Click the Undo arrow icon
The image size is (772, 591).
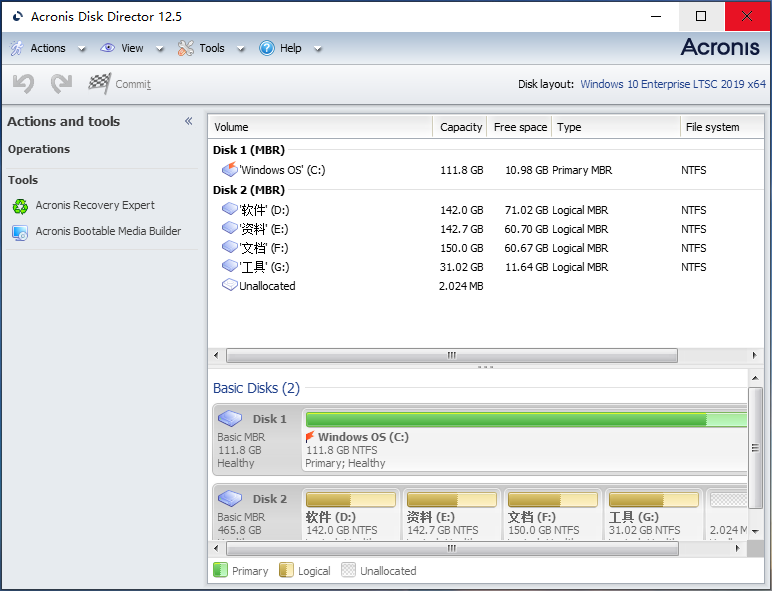tap(23, 84)
